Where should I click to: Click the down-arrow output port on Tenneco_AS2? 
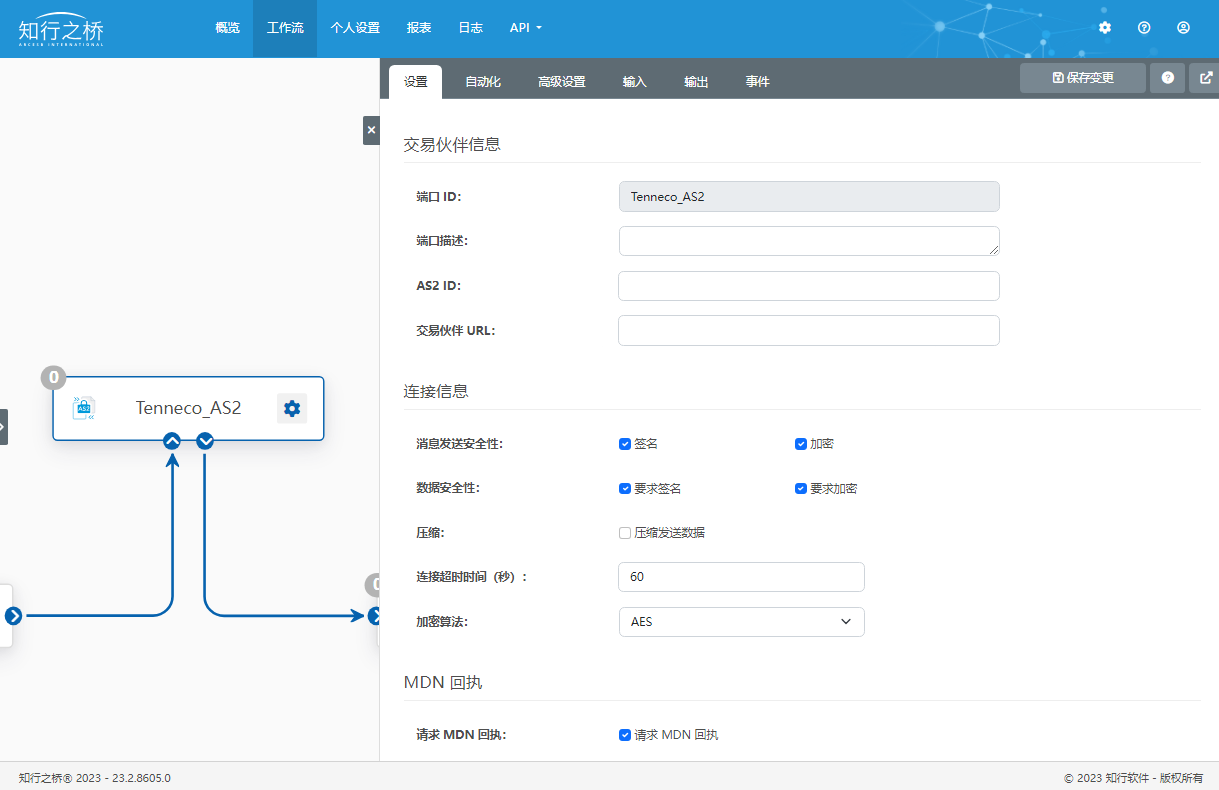pyautogui.click(x=205, y=440)
